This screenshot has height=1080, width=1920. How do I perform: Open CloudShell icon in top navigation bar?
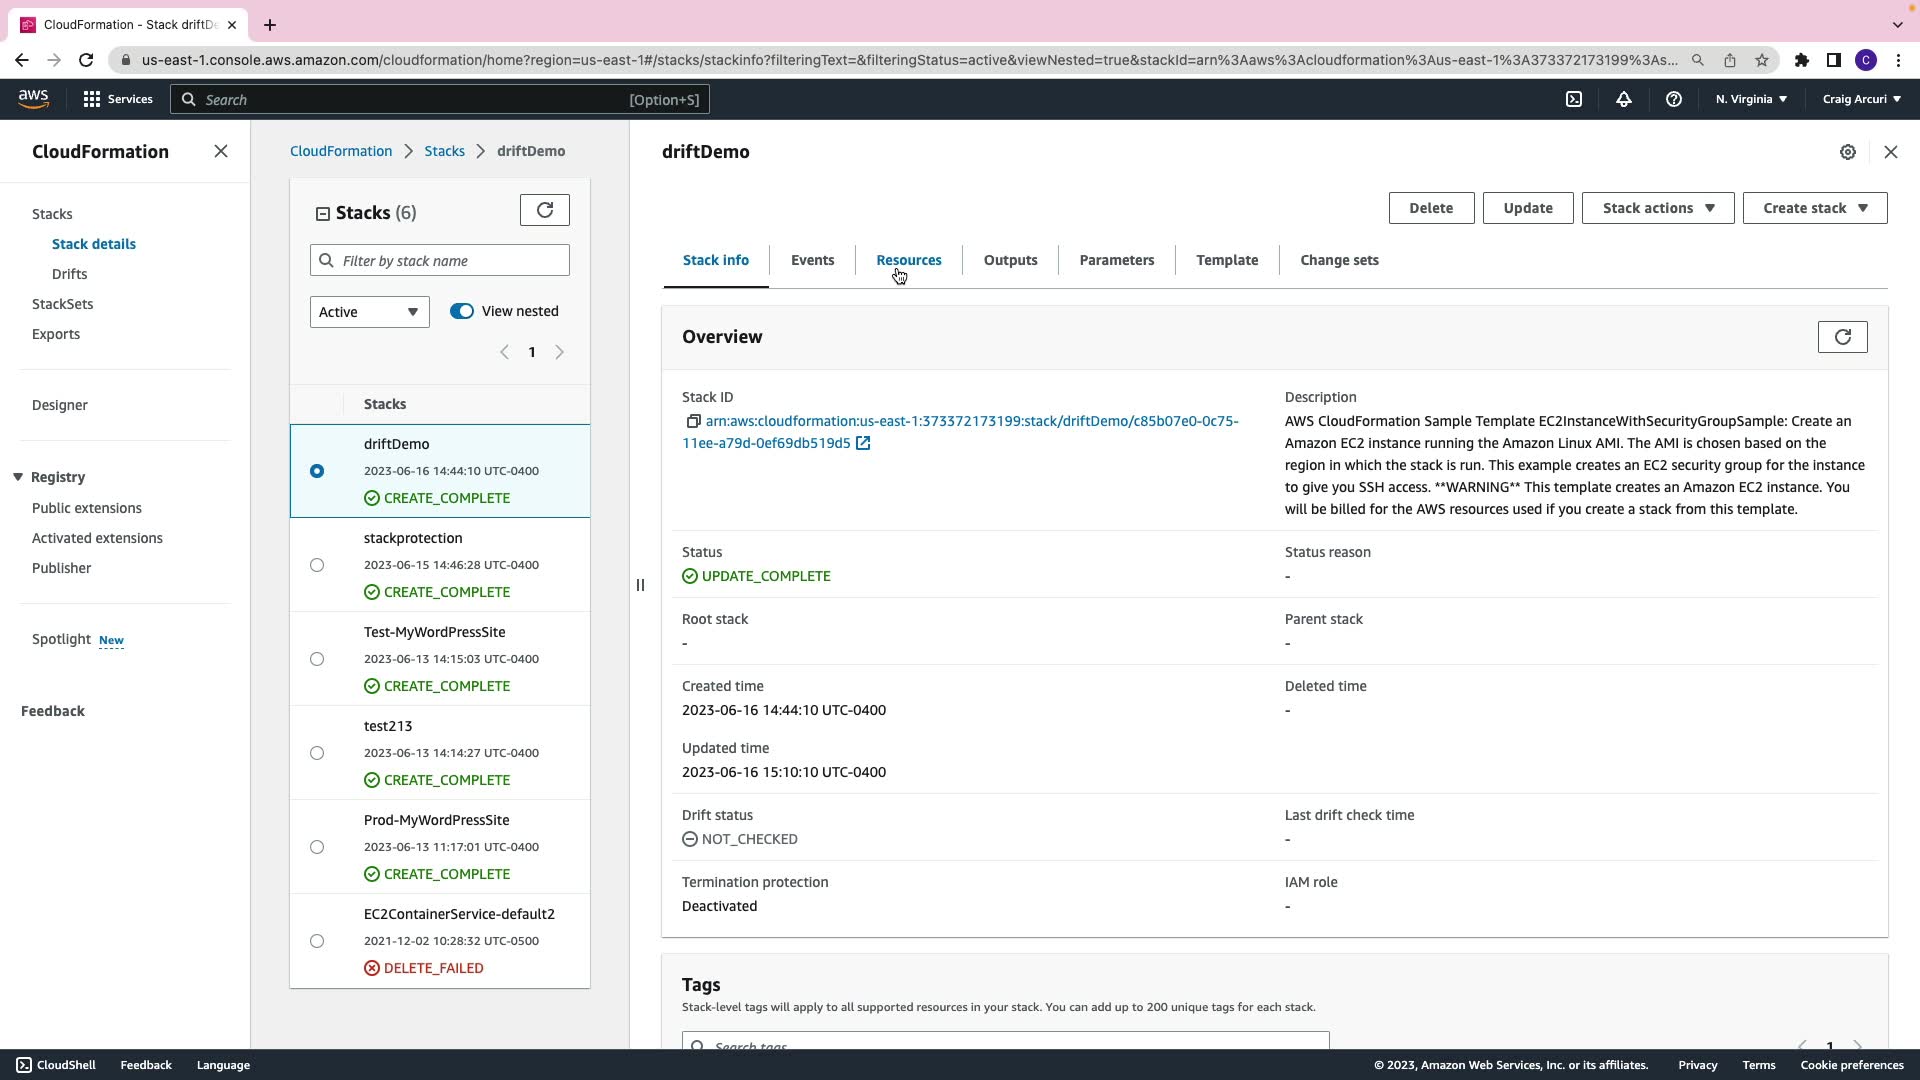(1574, 99)
